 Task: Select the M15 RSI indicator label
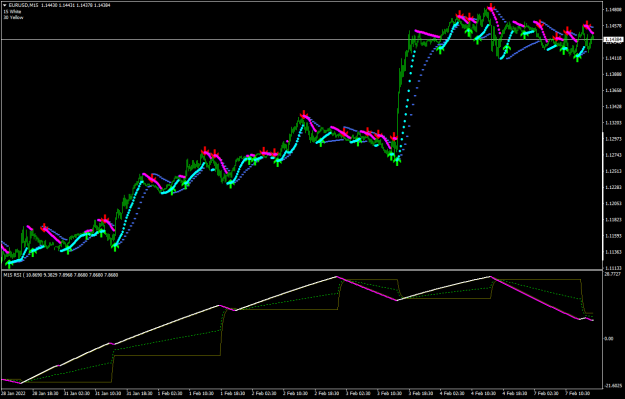12,275
